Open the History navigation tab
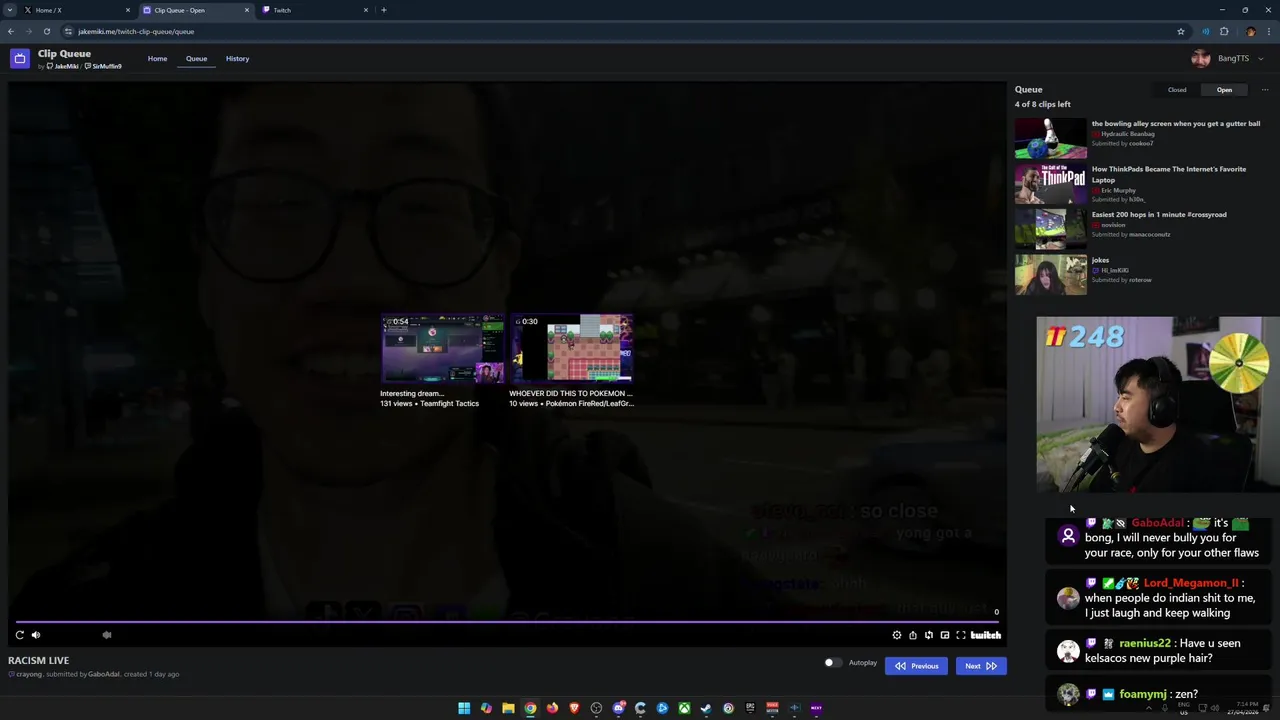Viewport: 1280px width, 720px height. point(237,58)
